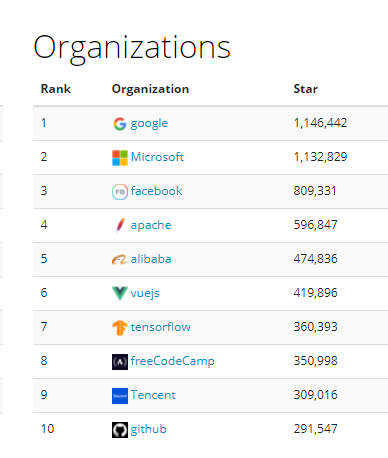Click the github octocat icon
388x458 pixels.
pos(120,430)
